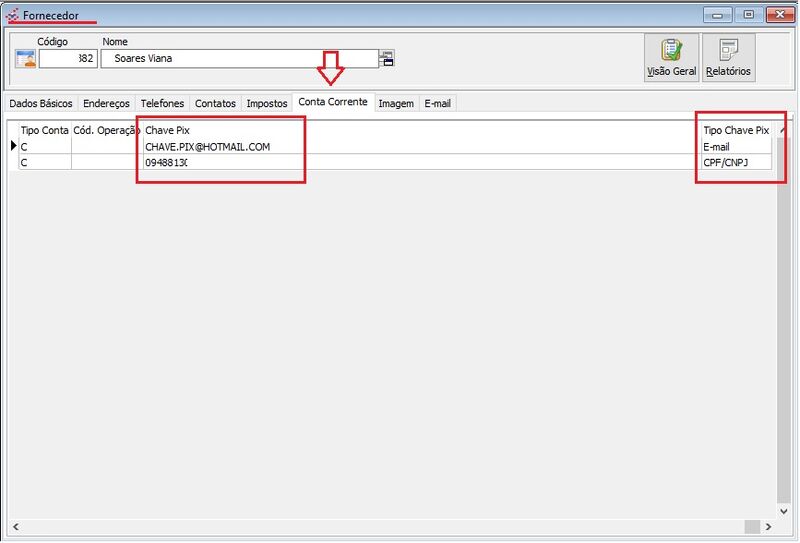
Task: Open the Endereços tab
Action: pos(106,103)
